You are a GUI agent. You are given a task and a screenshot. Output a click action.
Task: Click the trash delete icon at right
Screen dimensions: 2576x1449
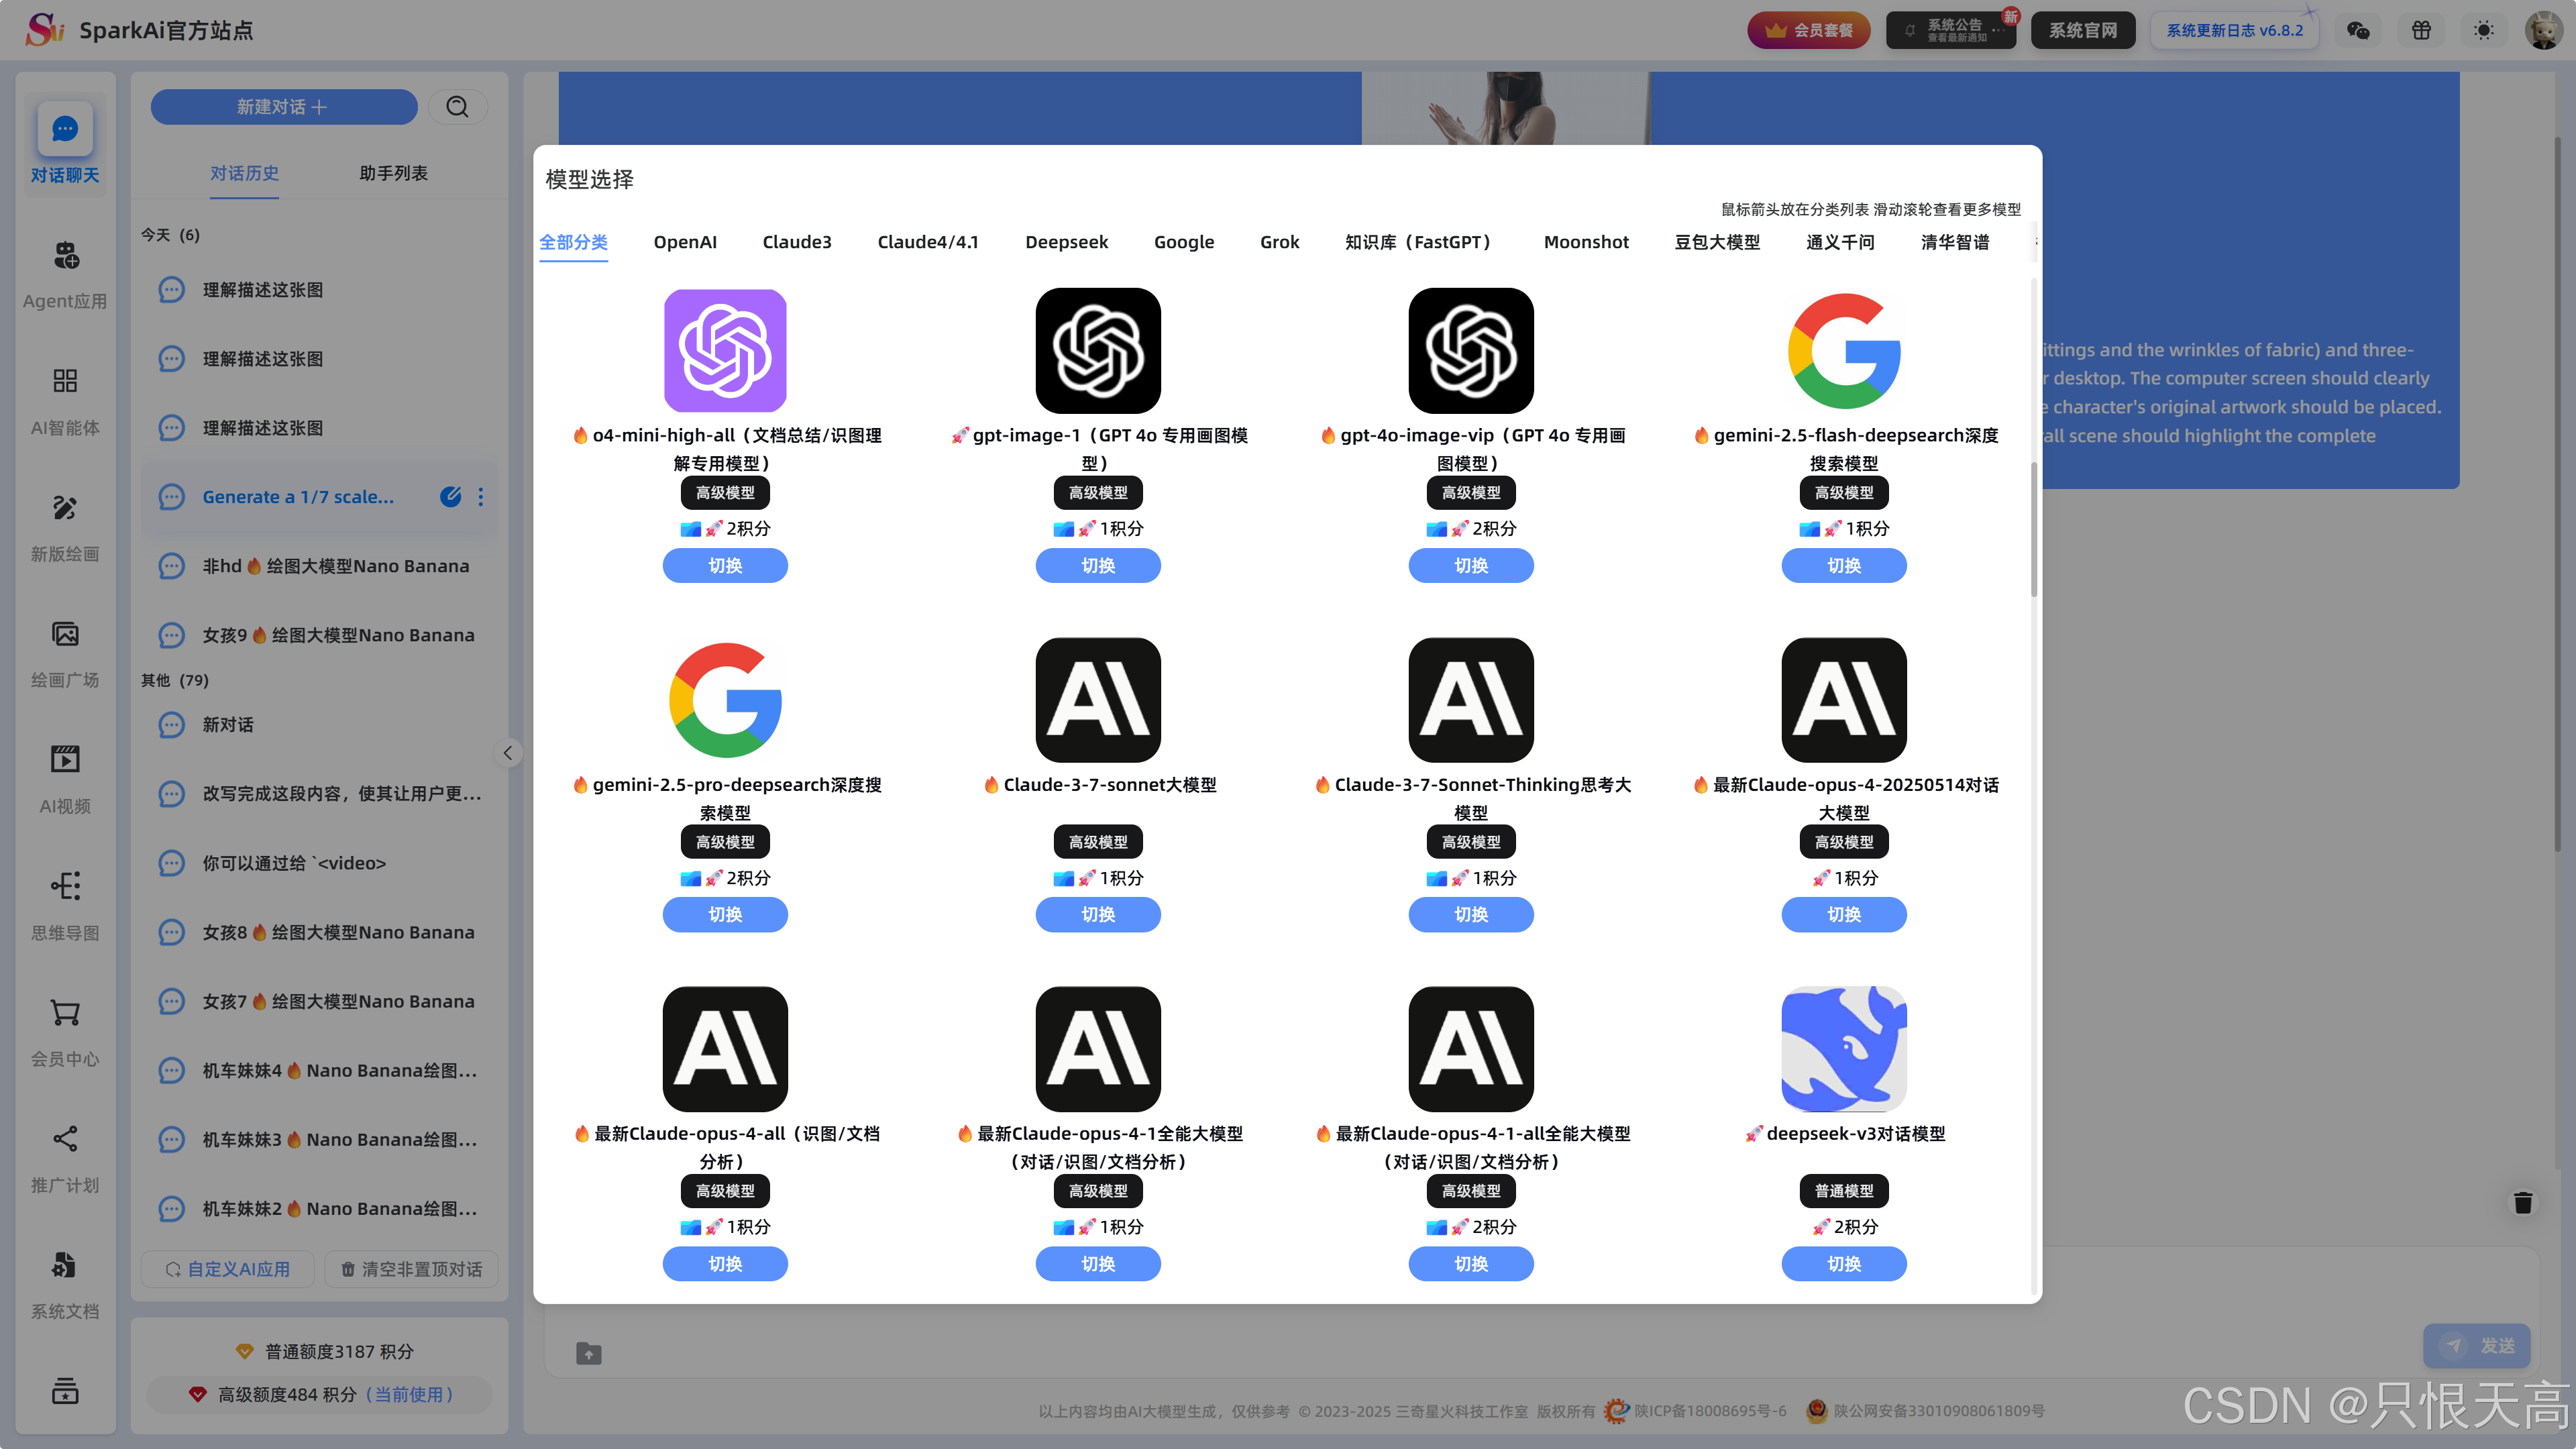pos(2523,1203)
